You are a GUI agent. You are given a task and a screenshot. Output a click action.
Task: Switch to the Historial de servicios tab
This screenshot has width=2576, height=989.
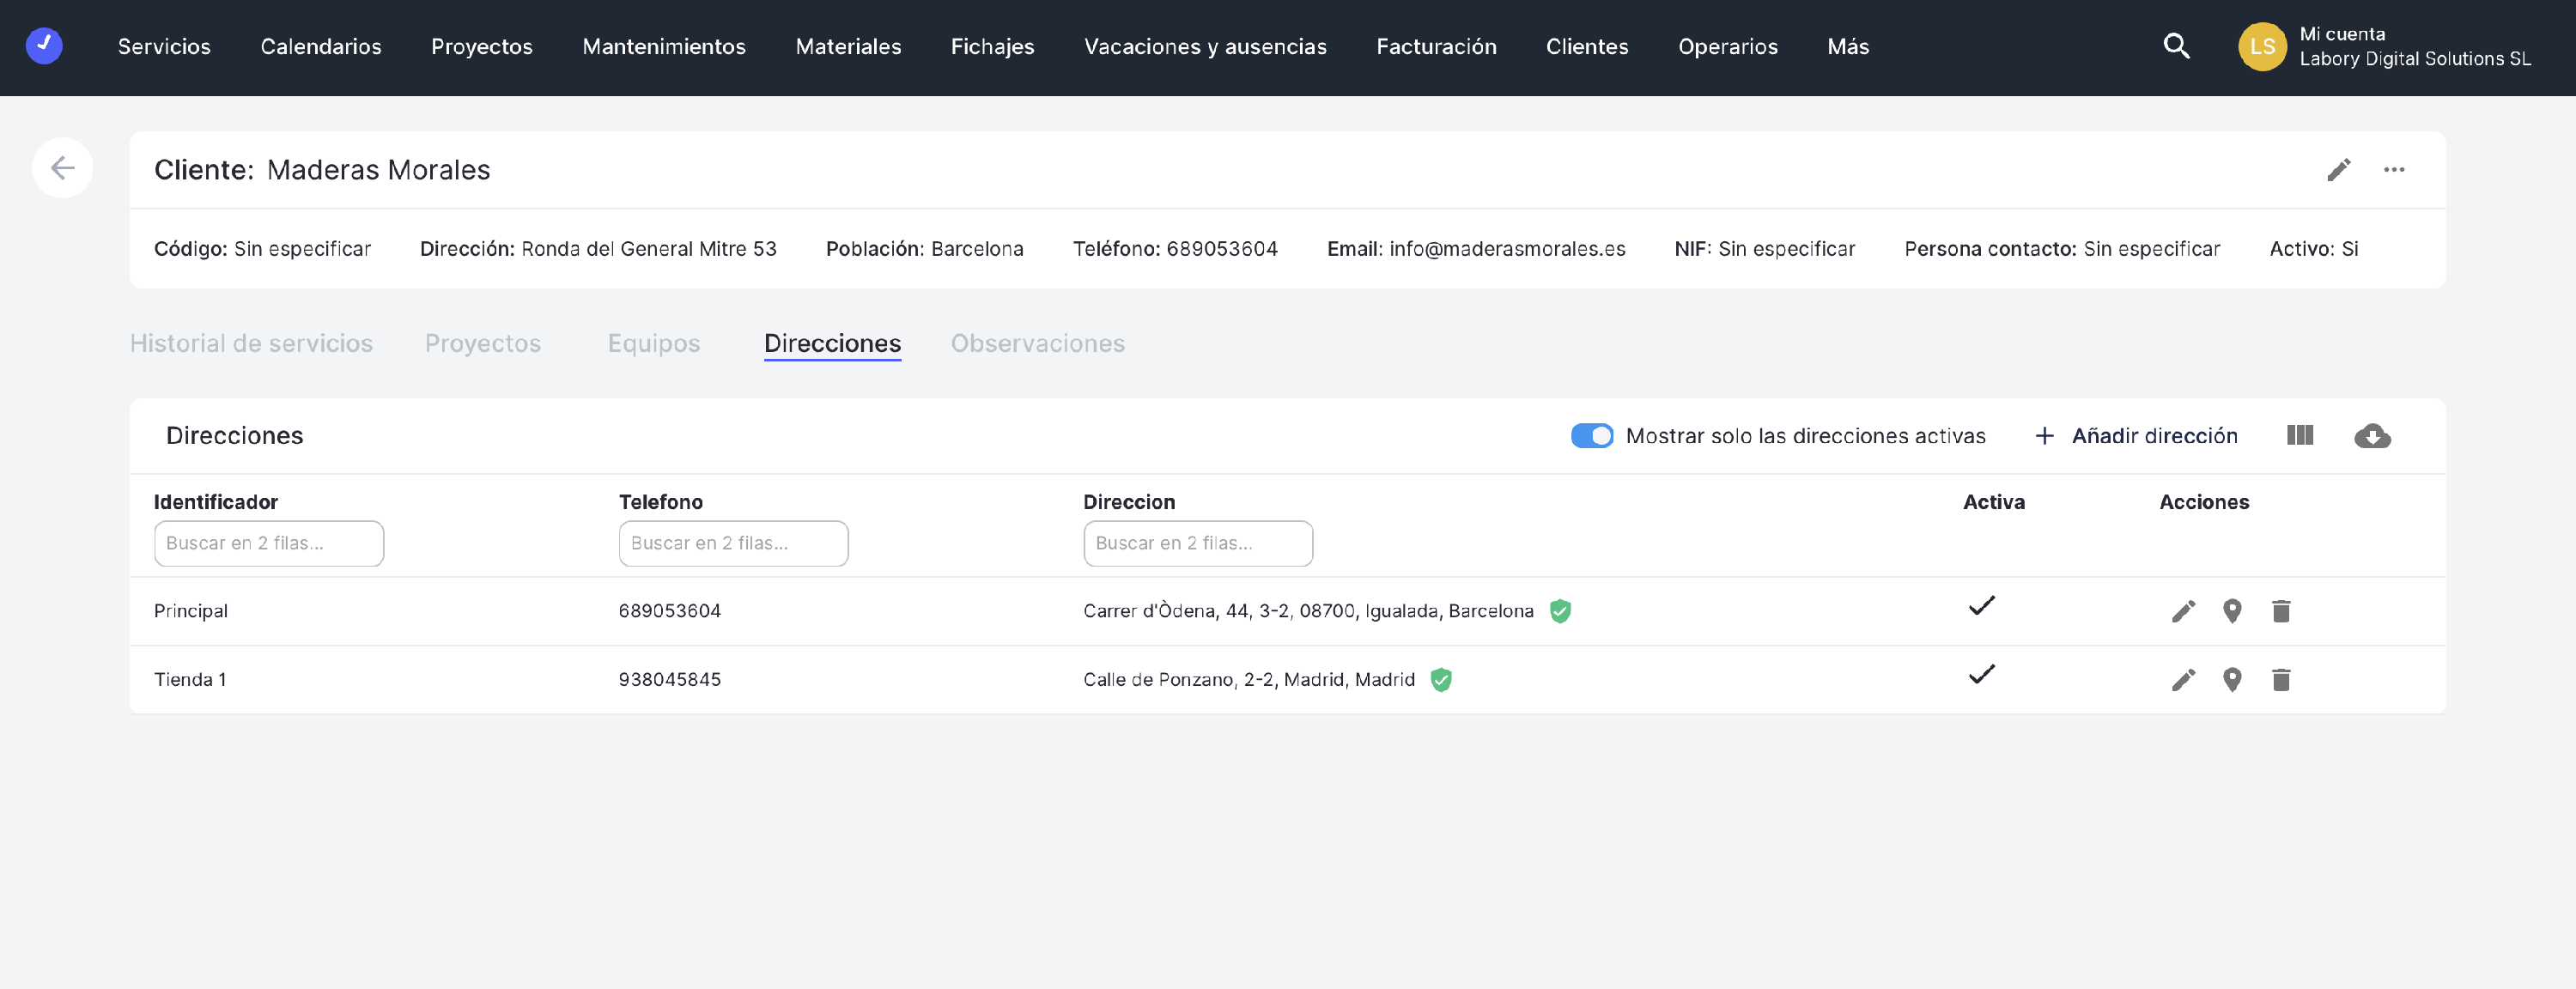251,343
